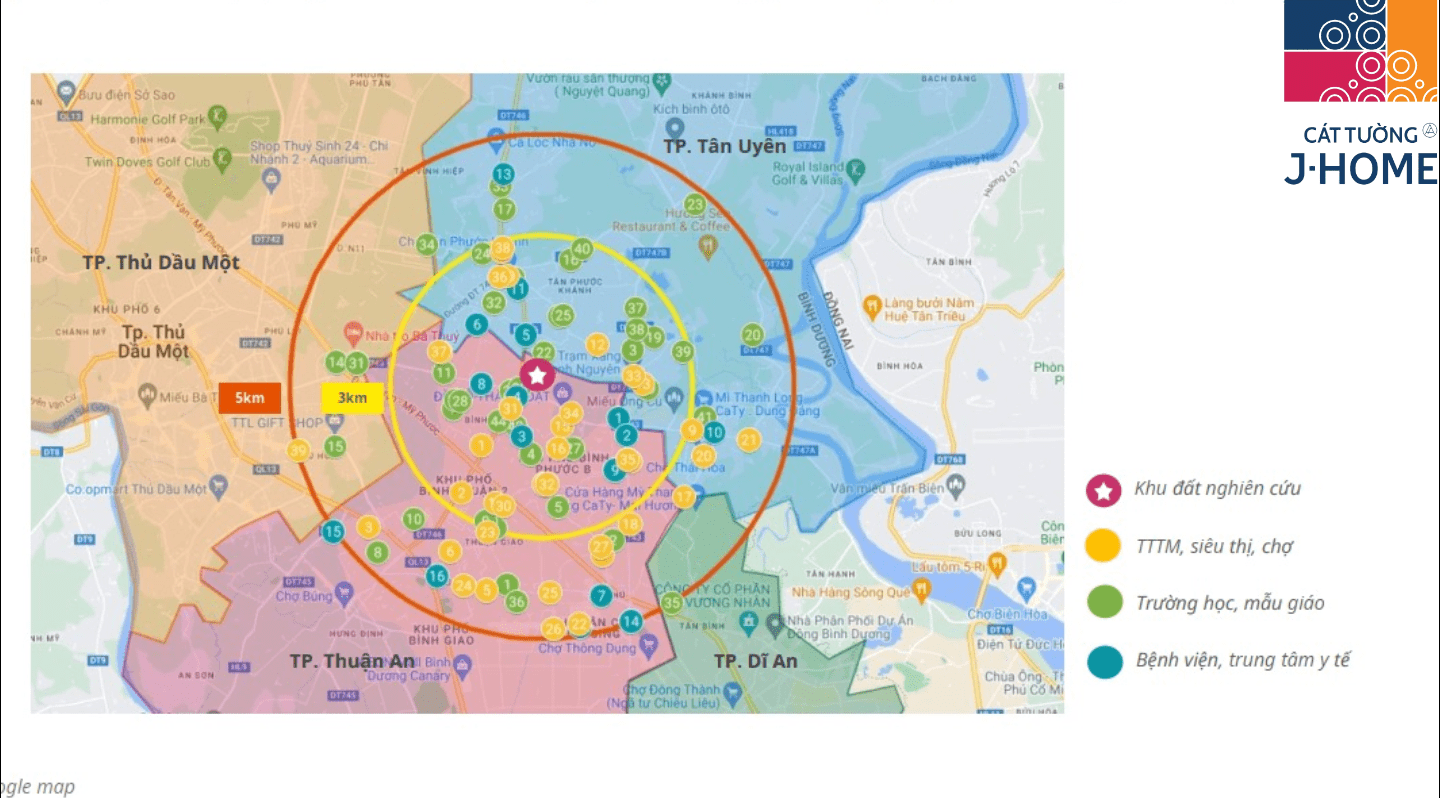
Task: Select teal hospital marker number 2
Action: click(x=626, y=435)
